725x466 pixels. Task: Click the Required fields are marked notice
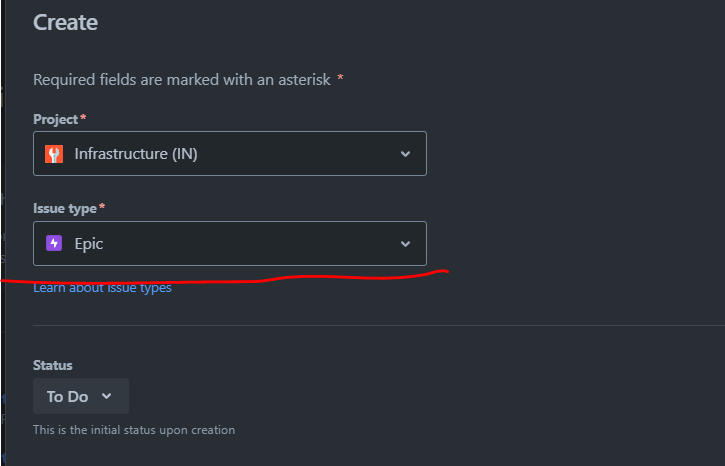click(x=182, y=80)
